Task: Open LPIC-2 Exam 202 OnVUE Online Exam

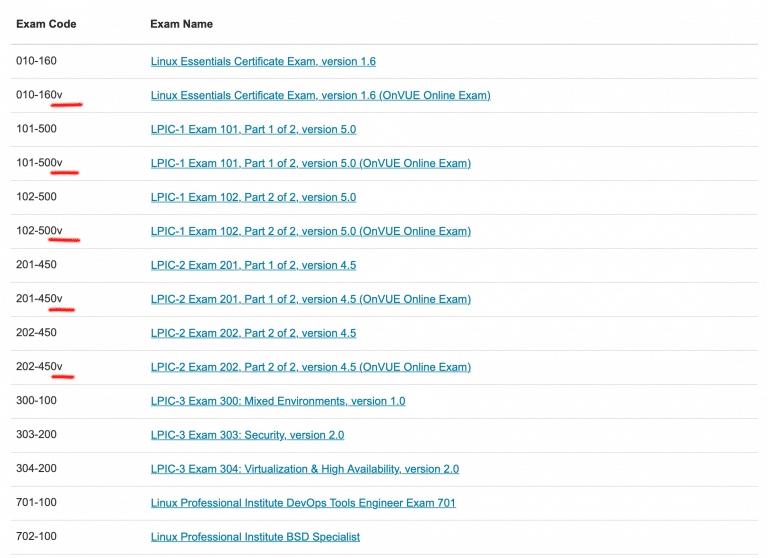Action: (310, 368)
